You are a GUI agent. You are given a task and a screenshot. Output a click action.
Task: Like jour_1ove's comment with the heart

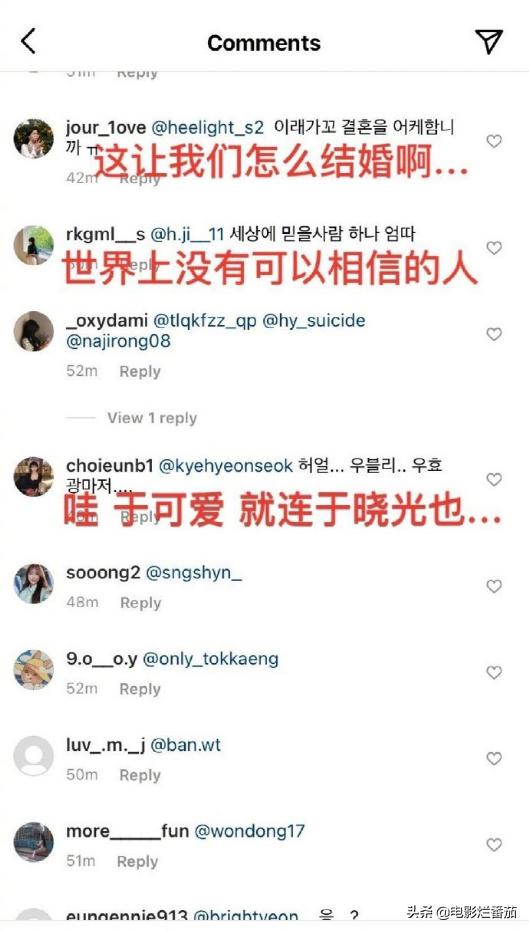click(x=494, y=141)
